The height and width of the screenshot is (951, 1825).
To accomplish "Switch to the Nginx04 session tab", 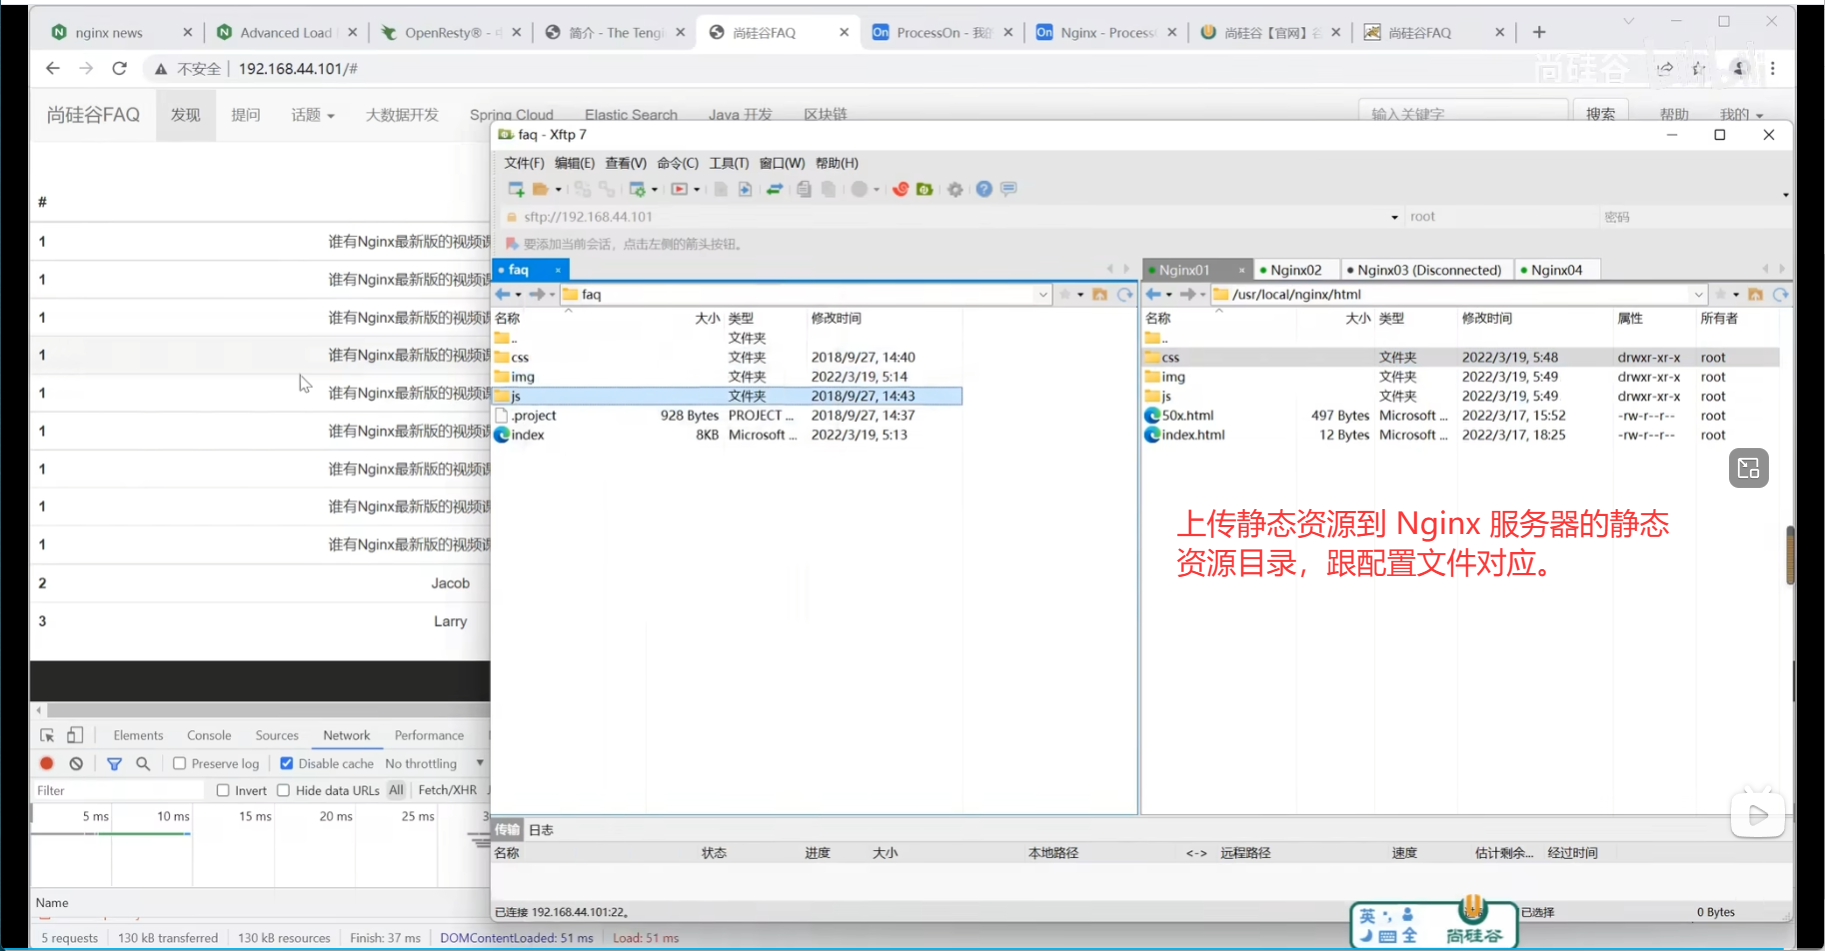I will pyautogui.click(x=1557, y=270).
